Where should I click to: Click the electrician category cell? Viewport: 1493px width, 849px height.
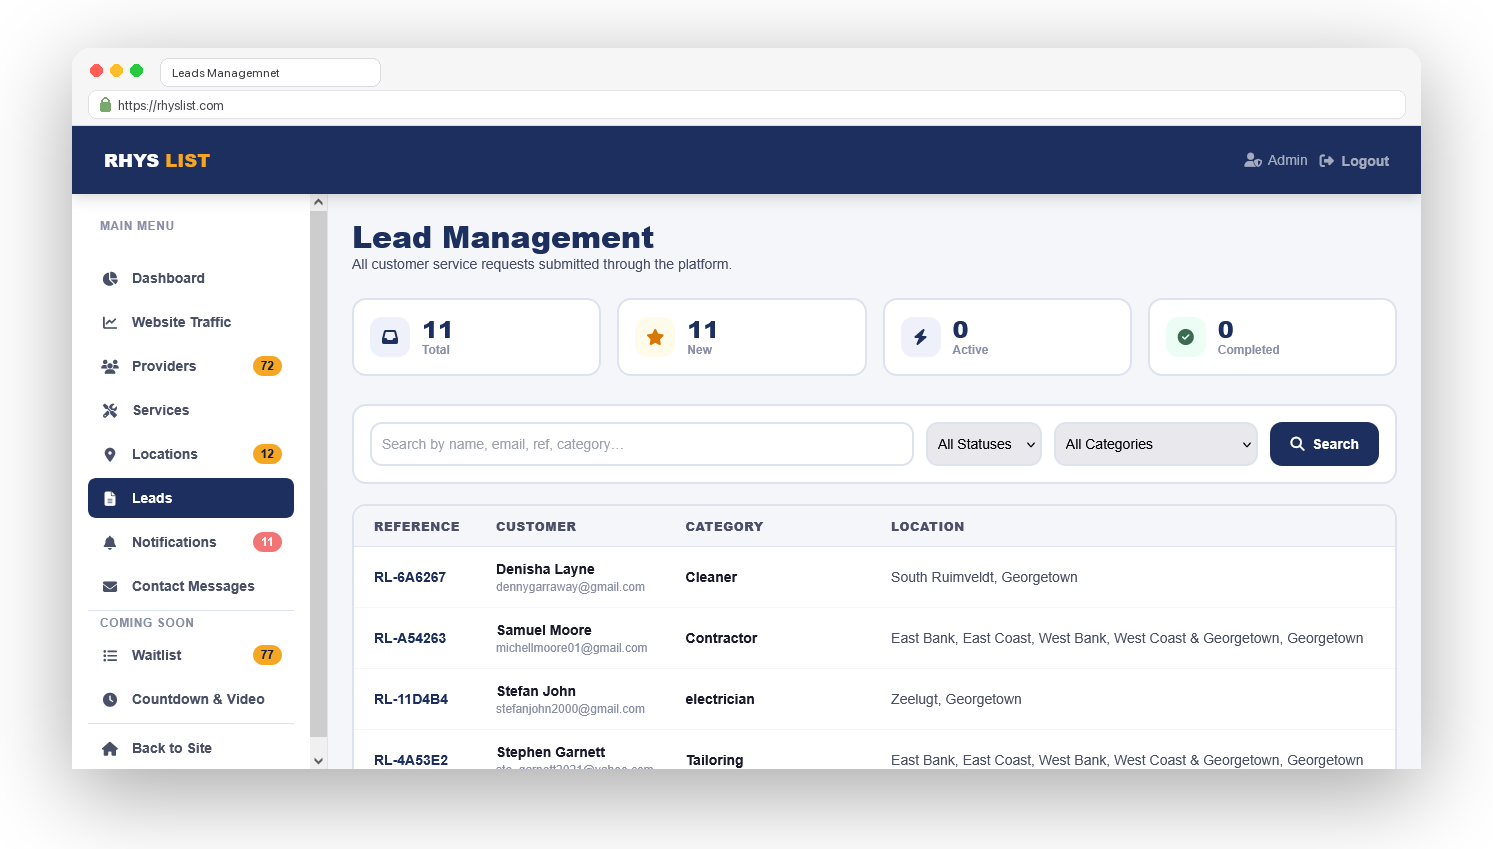tap(720, 699)
